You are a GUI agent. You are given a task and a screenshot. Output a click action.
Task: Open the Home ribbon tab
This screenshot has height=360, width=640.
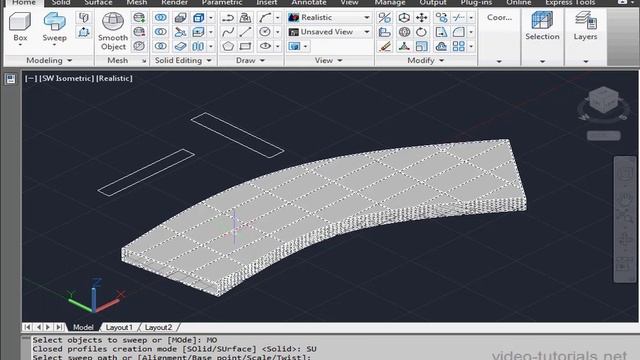tap(24, 2)
